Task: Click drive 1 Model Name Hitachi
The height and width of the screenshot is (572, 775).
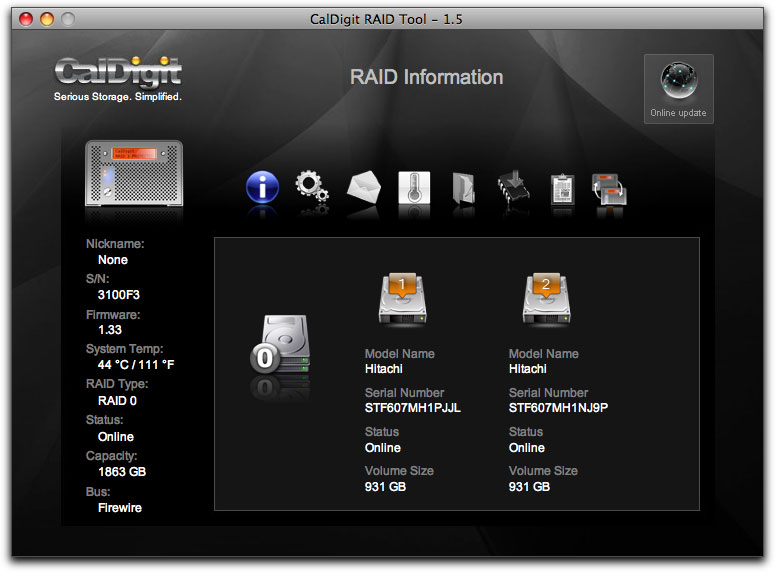Action: pyautogui.click(x=384, y=369)
